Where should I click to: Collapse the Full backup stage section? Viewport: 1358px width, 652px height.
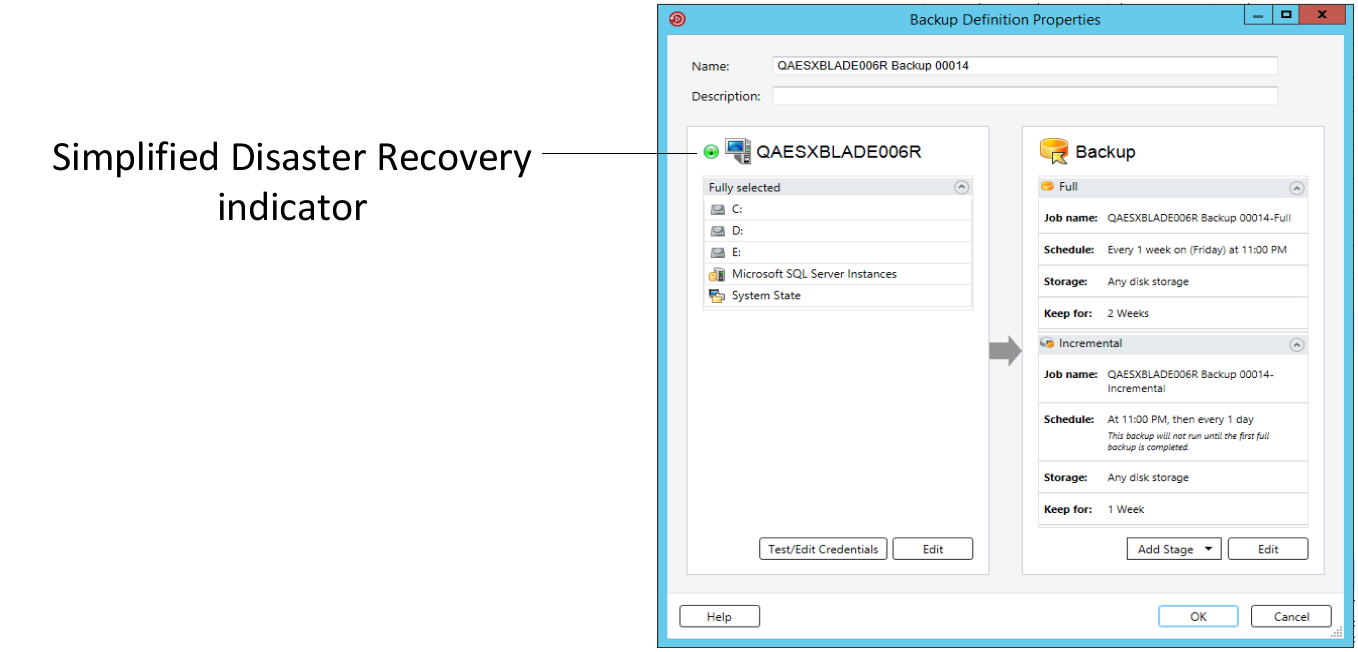point(1296,188)
